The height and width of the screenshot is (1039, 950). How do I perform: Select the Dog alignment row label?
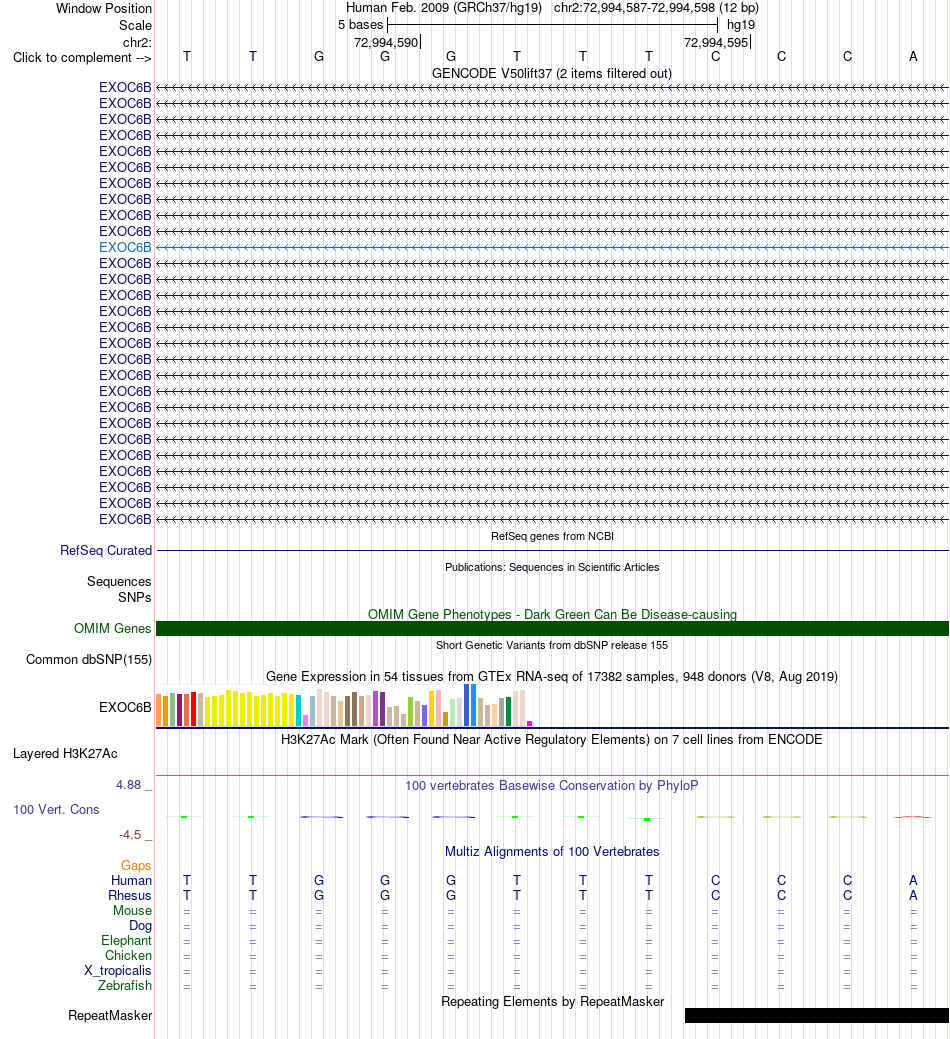[140, 926]
